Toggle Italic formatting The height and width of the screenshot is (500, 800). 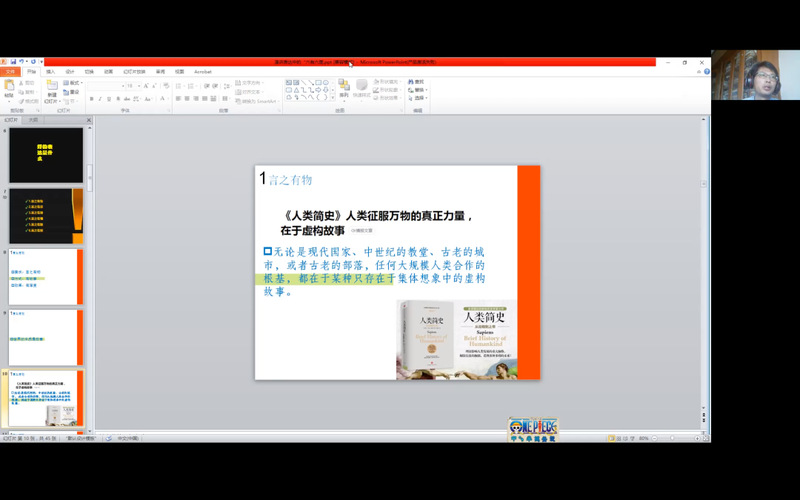point(100,99)
